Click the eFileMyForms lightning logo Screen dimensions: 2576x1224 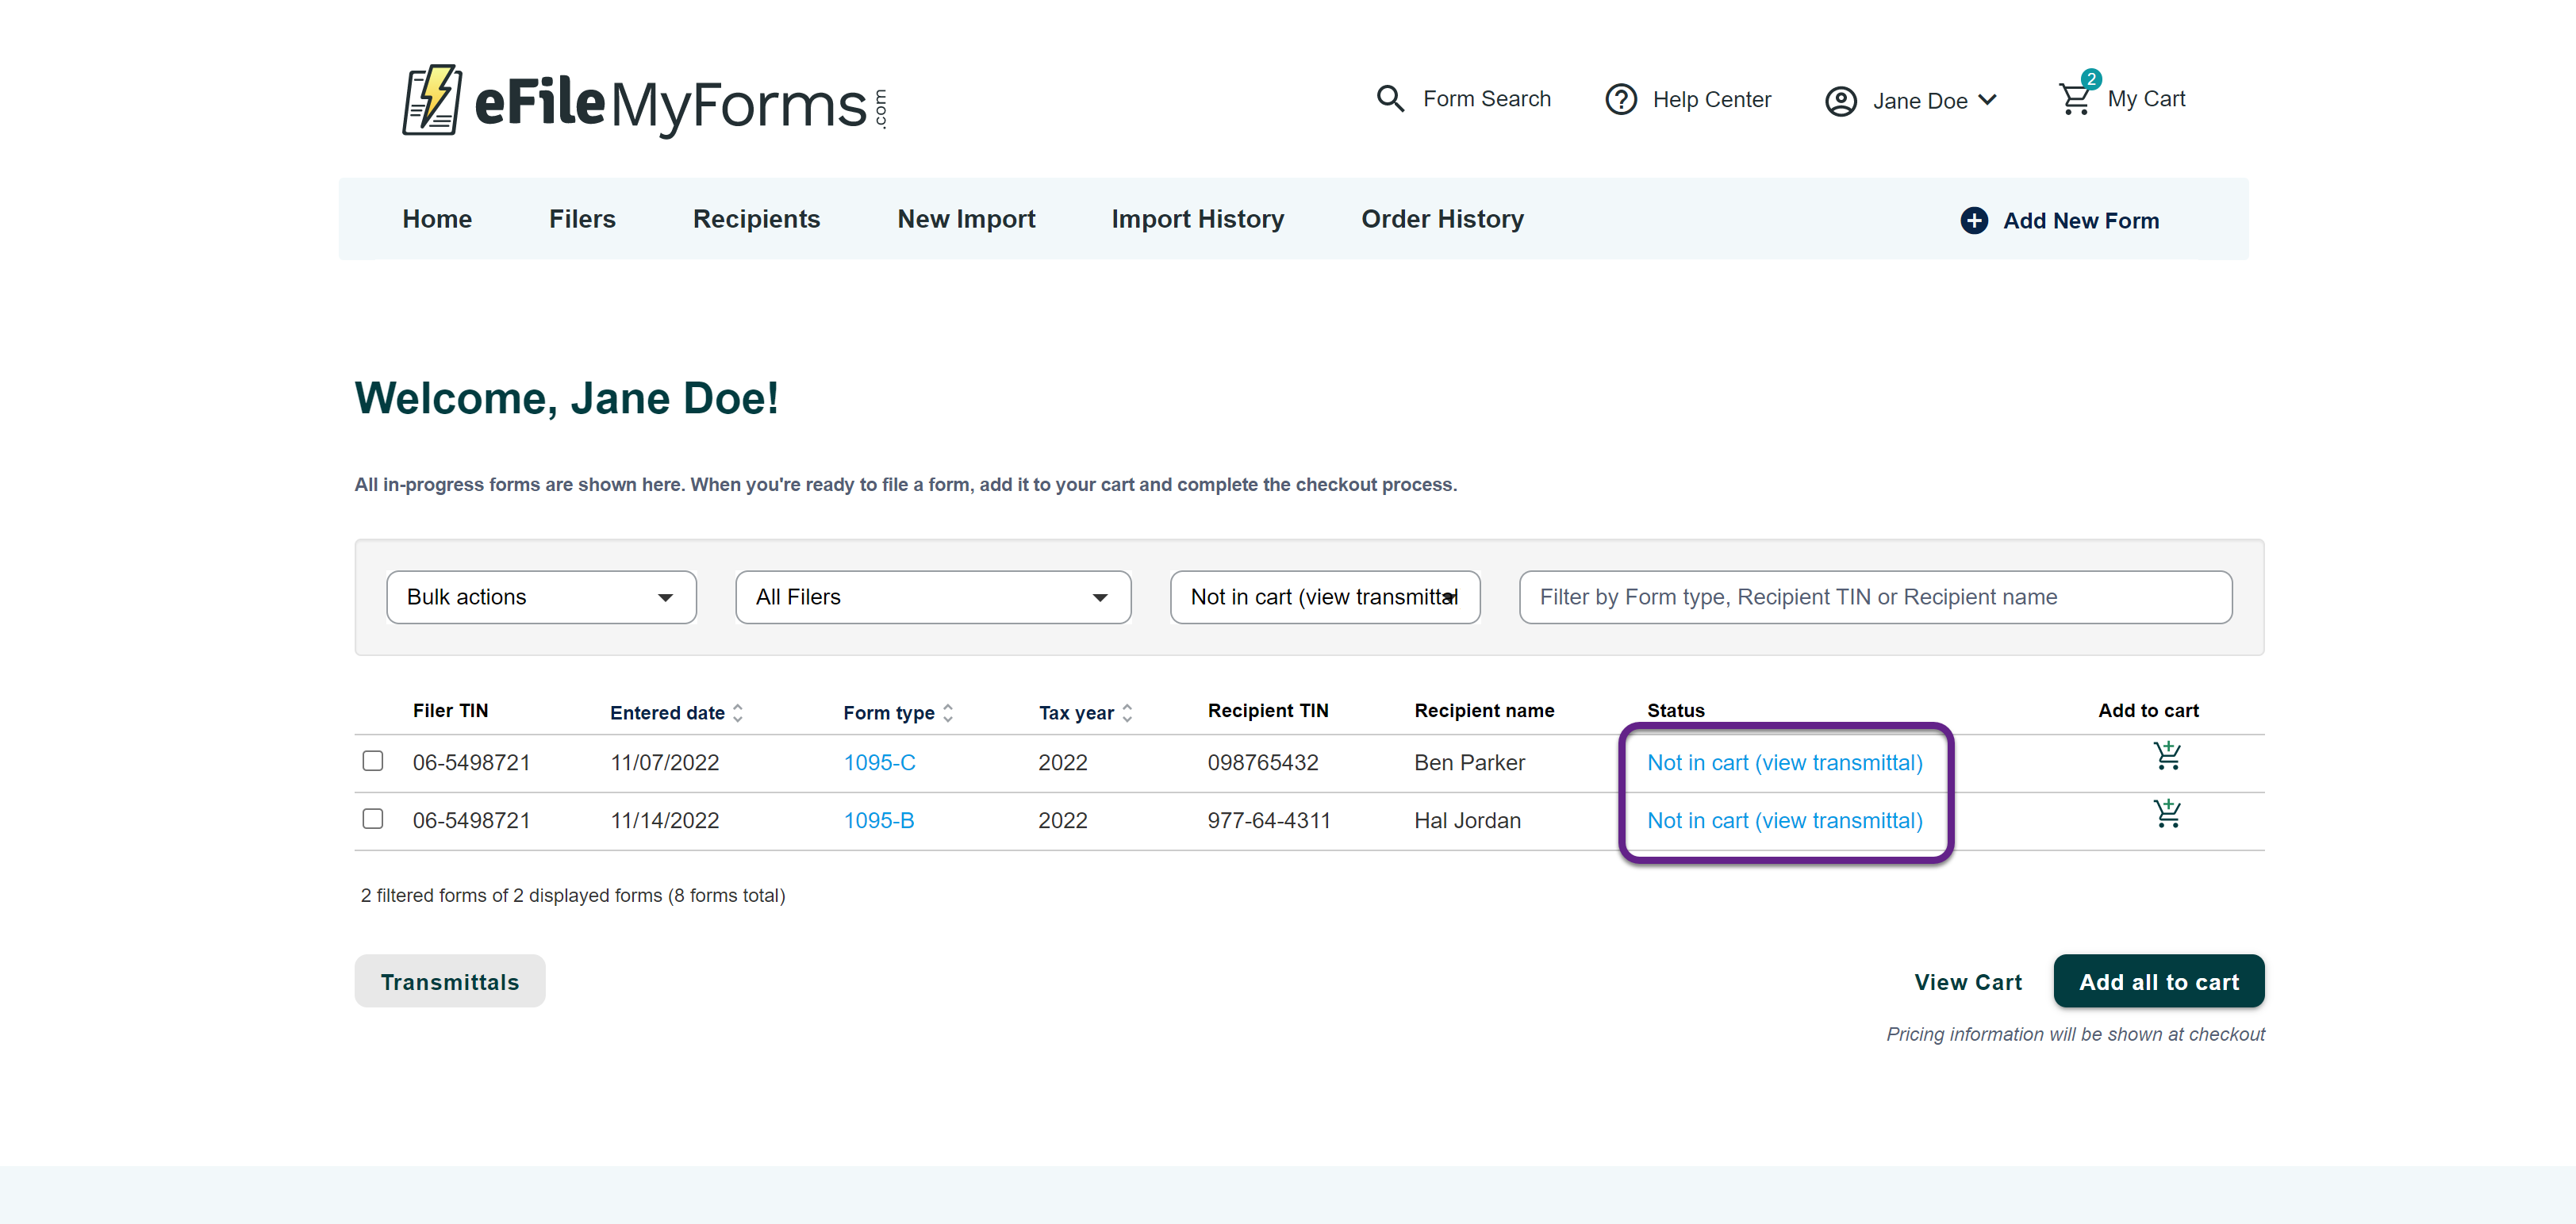tap(432, 100)
